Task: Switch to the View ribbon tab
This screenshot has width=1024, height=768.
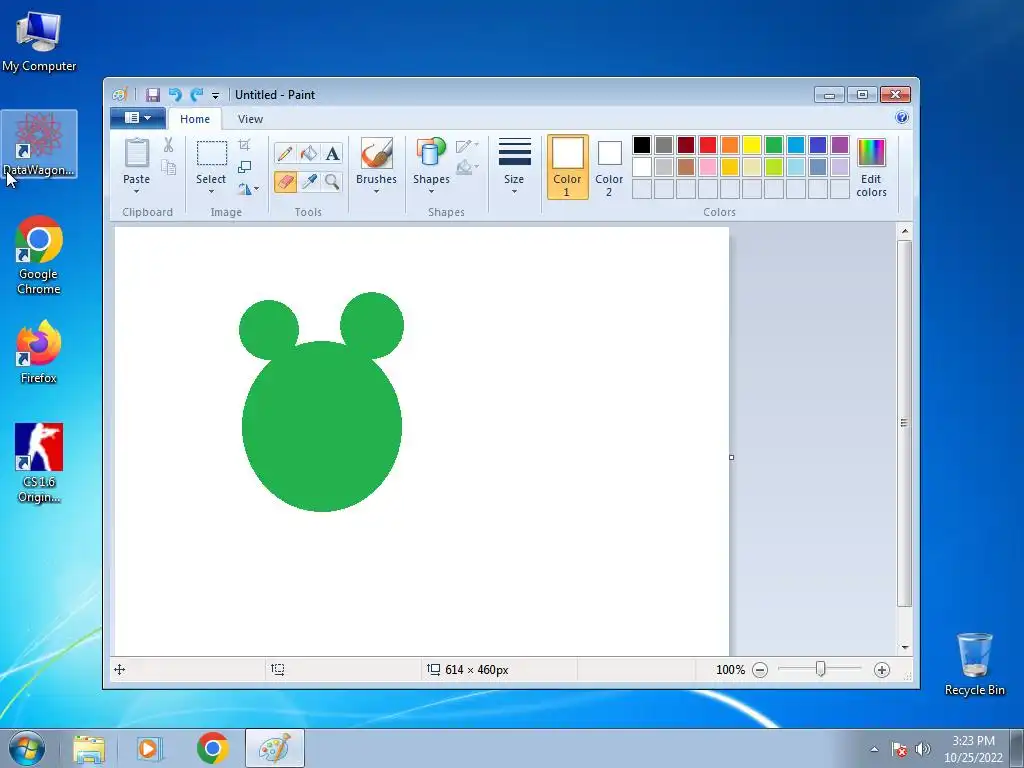Action: [x=250, y=119]
